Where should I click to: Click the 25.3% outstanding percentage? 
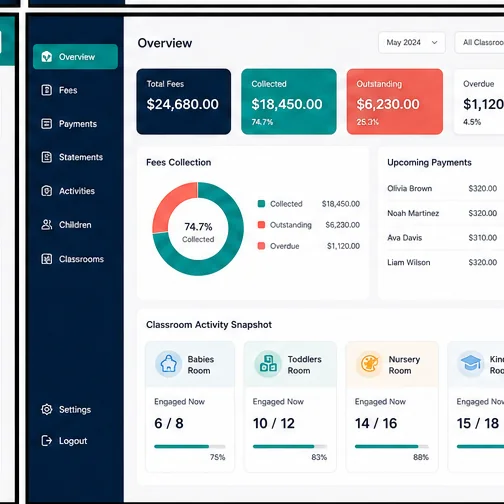[x=368, y=122]
